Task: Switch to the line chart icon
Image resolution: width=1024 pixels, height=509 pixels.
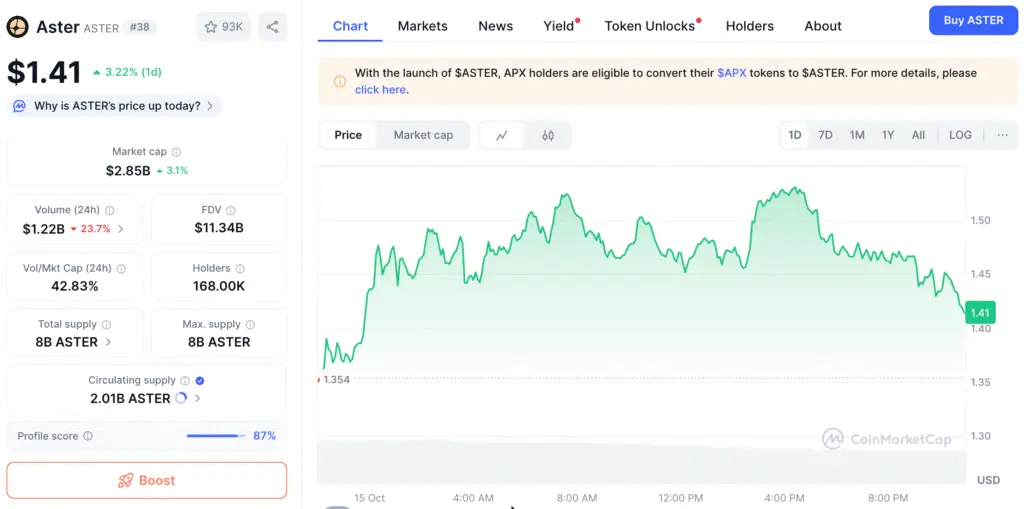Action: 502,135
